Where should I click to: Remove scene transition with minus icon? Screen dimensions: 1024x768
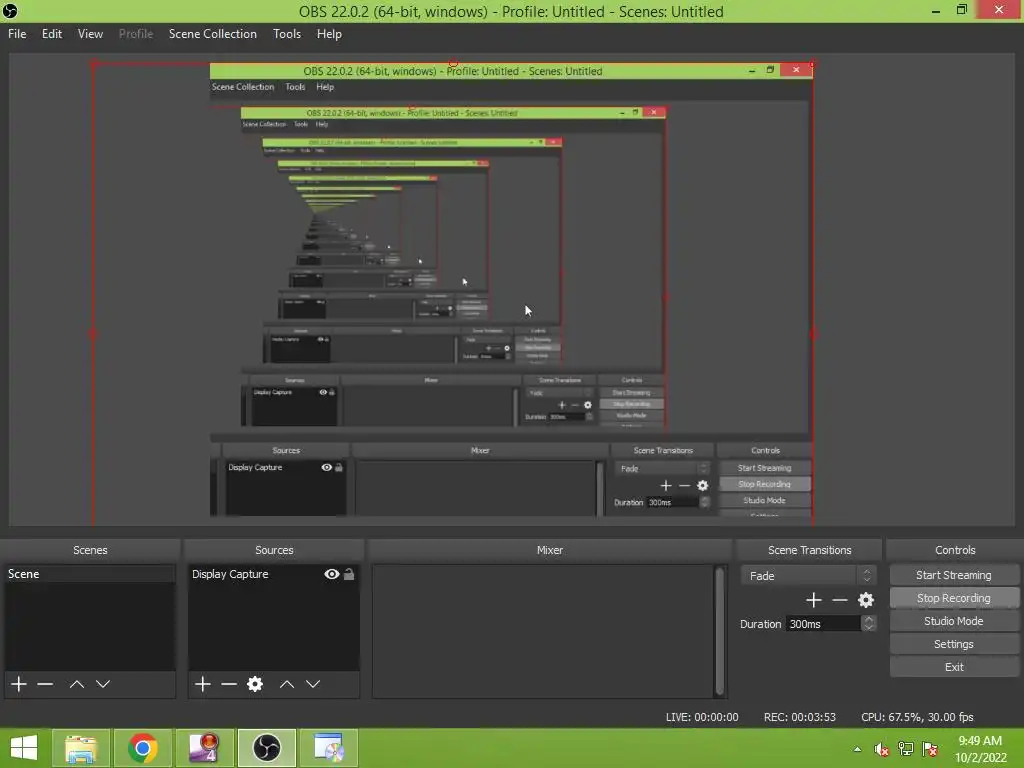[x=840, y=600]
